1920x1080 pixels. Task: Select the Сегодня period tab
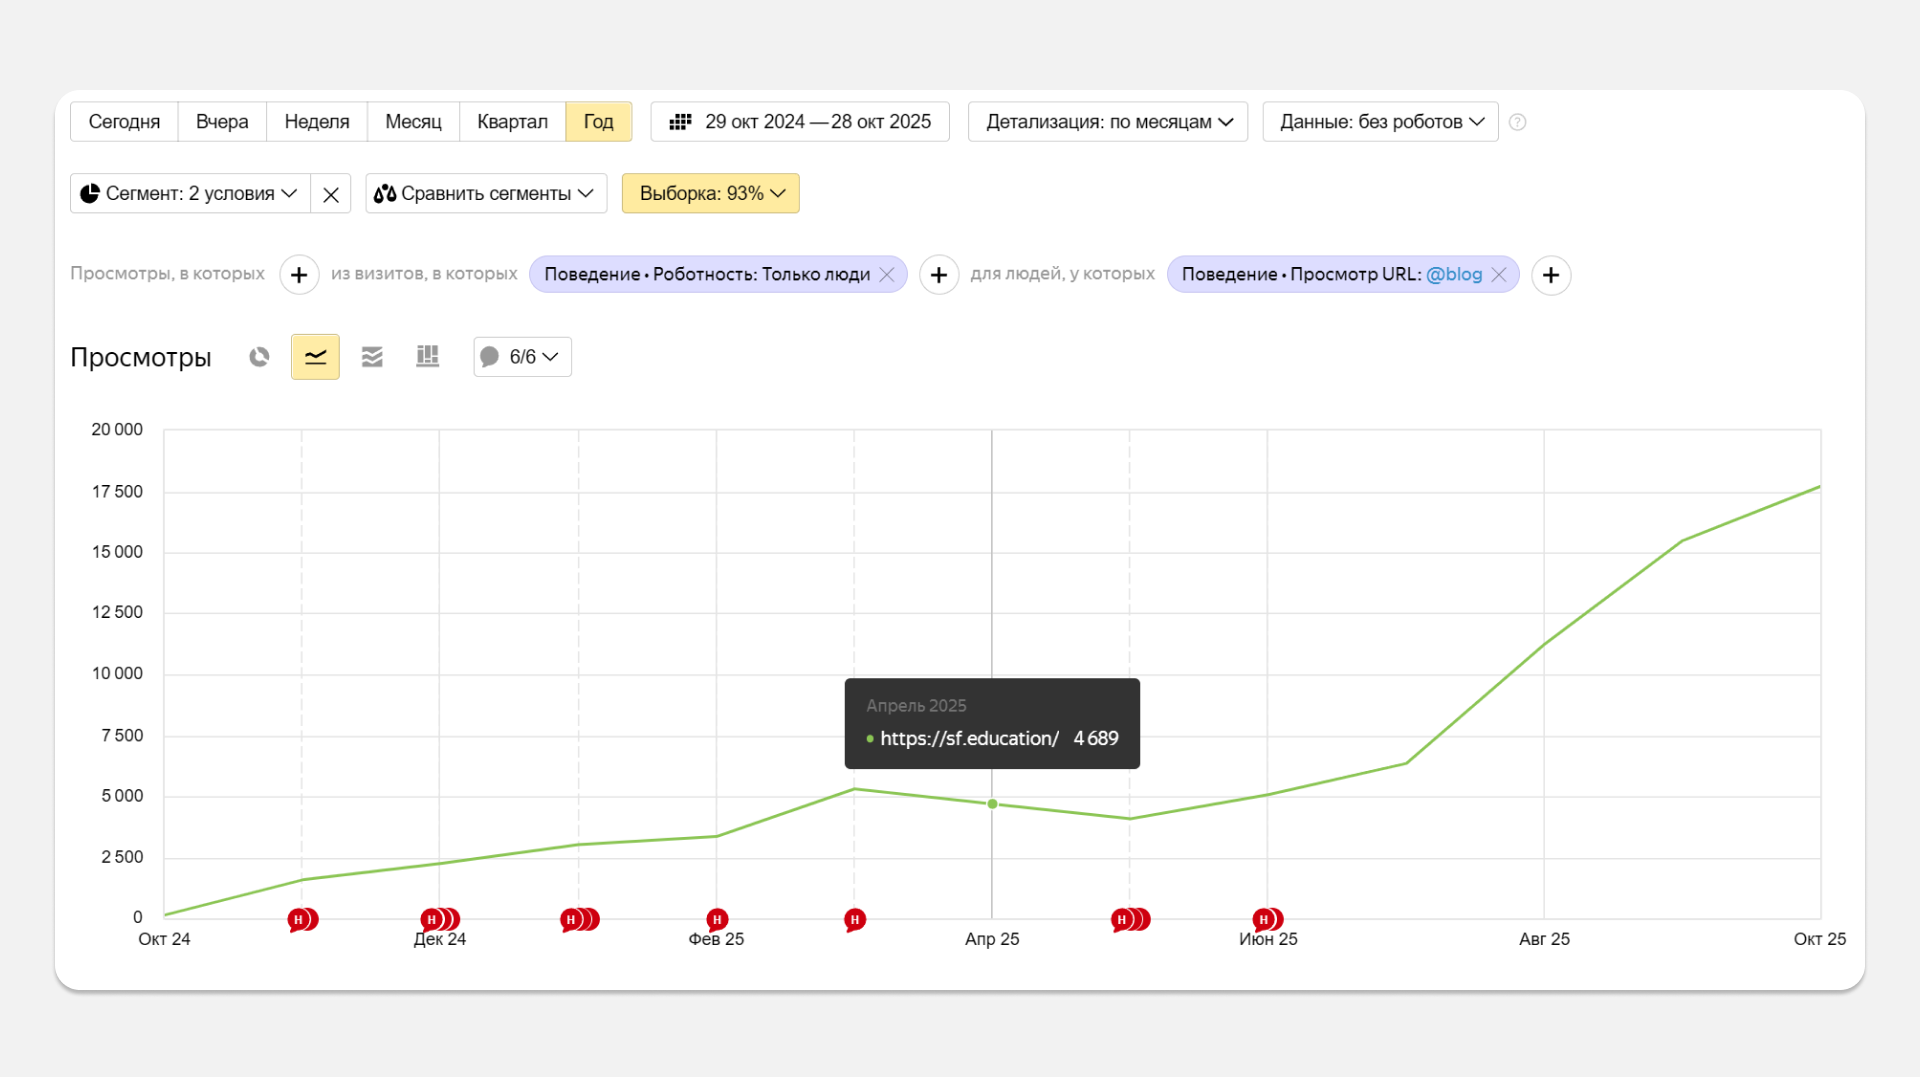point(124,122)
